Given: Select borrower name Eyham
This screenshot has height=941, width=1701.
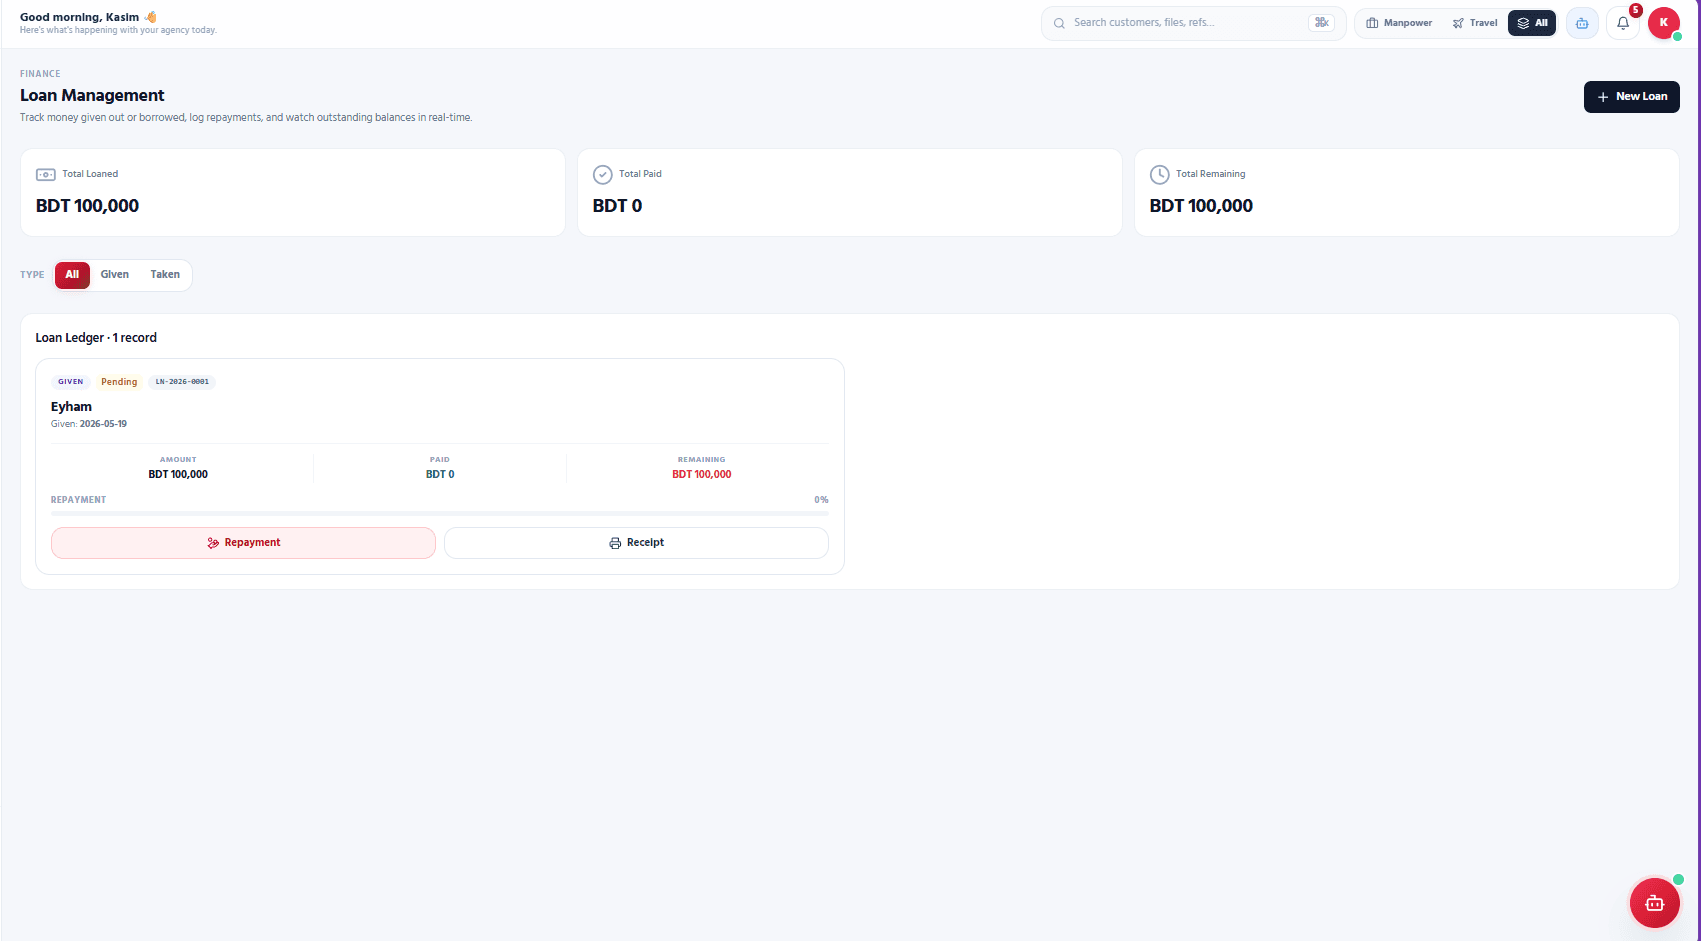Looking at the screenshot, I should (71, 407).
